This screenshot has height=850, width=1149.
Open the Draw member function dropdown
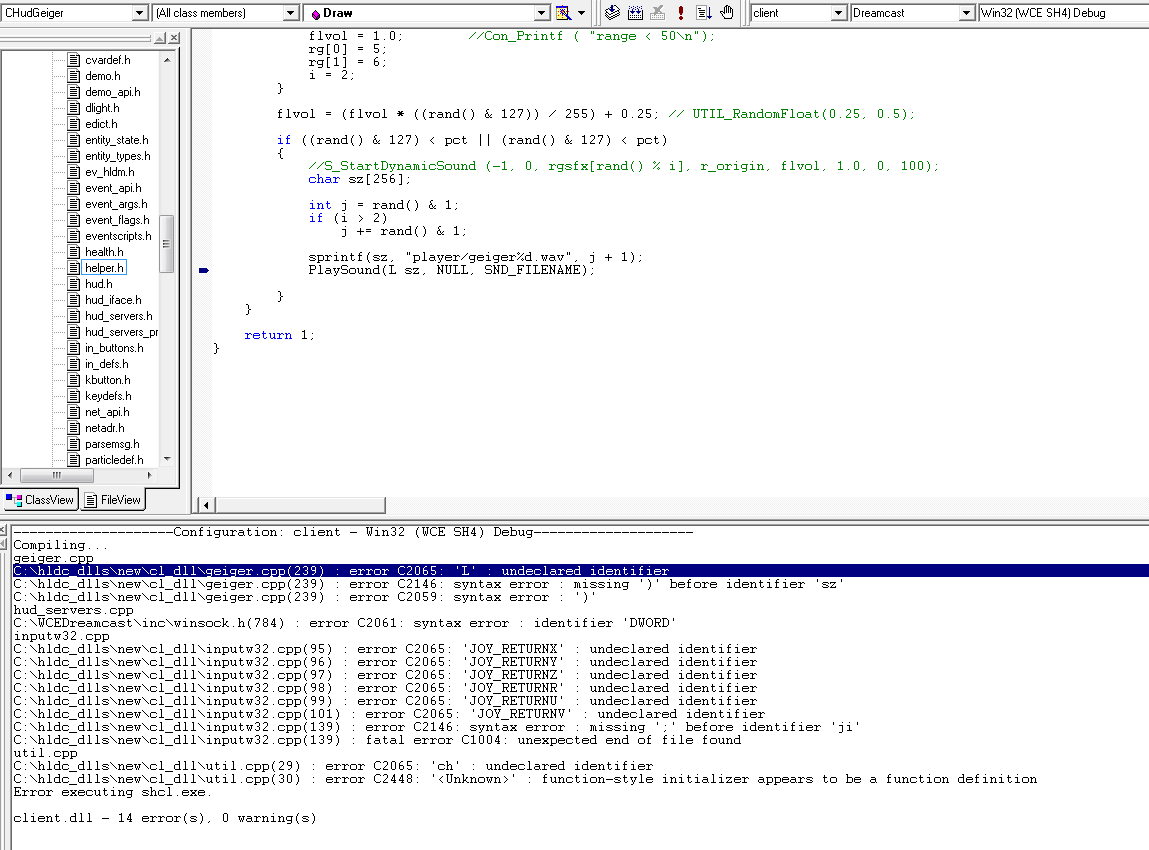(541, 13)
